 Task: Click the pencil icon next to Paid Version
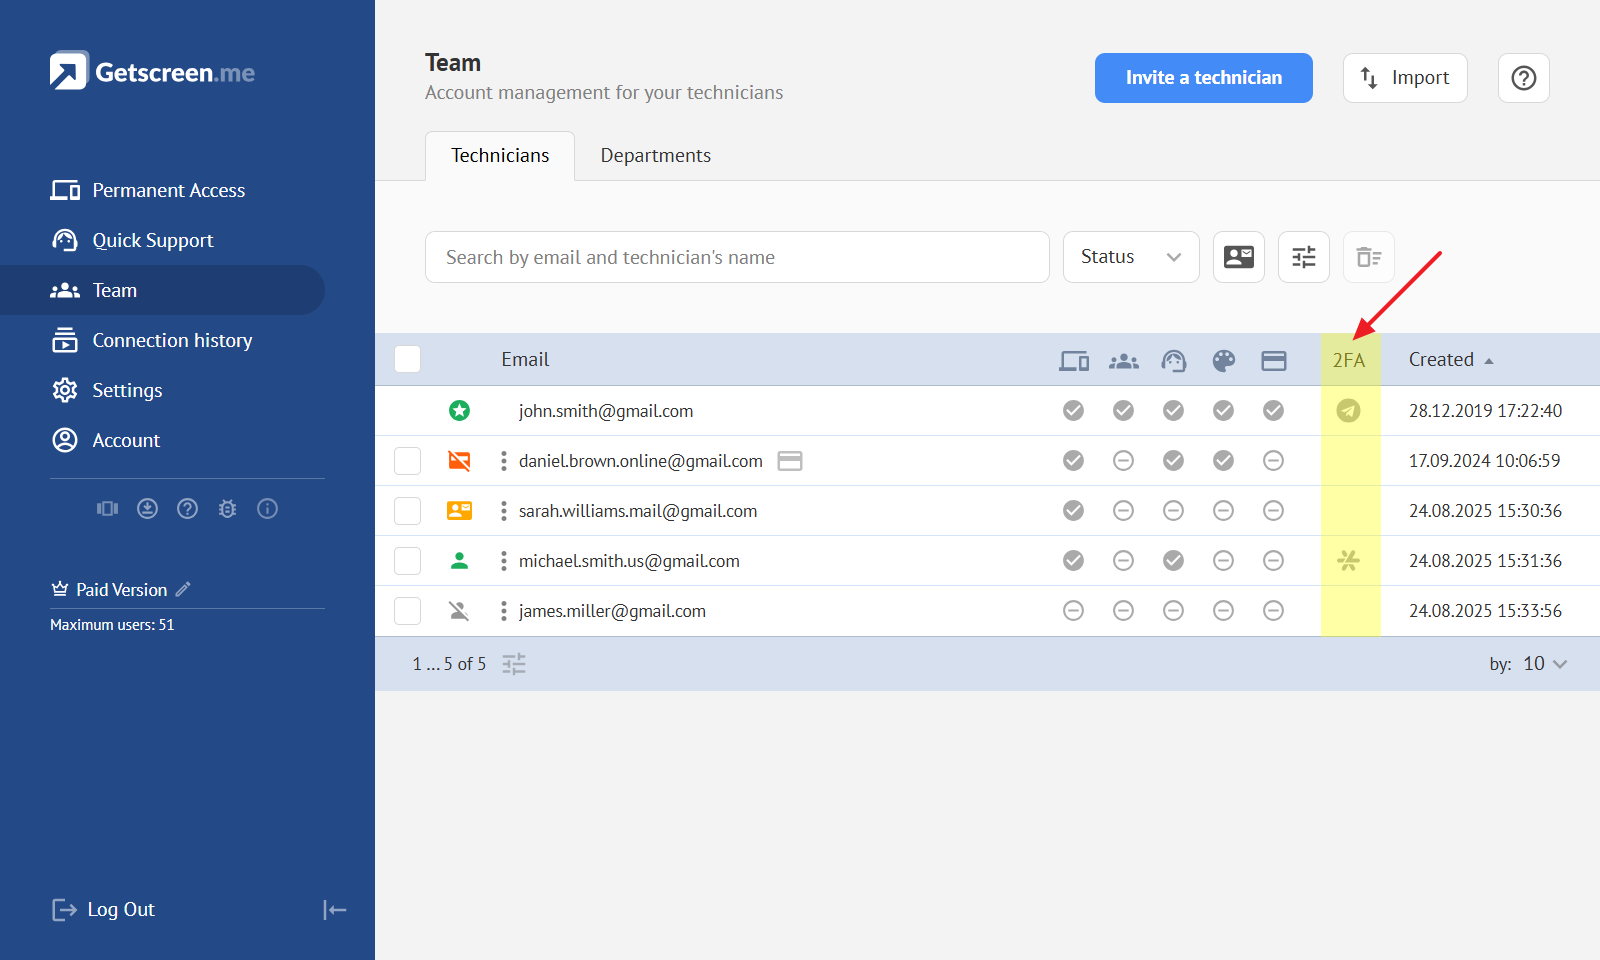tap(183, 590)
